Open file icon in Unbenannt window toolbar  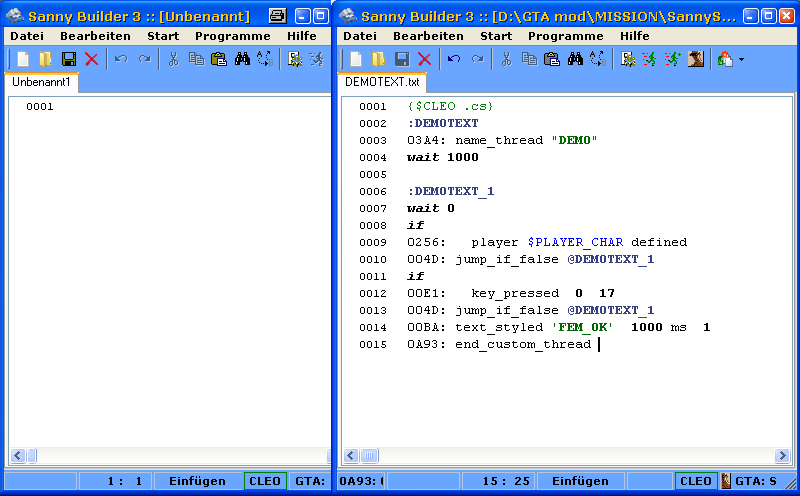45,59
